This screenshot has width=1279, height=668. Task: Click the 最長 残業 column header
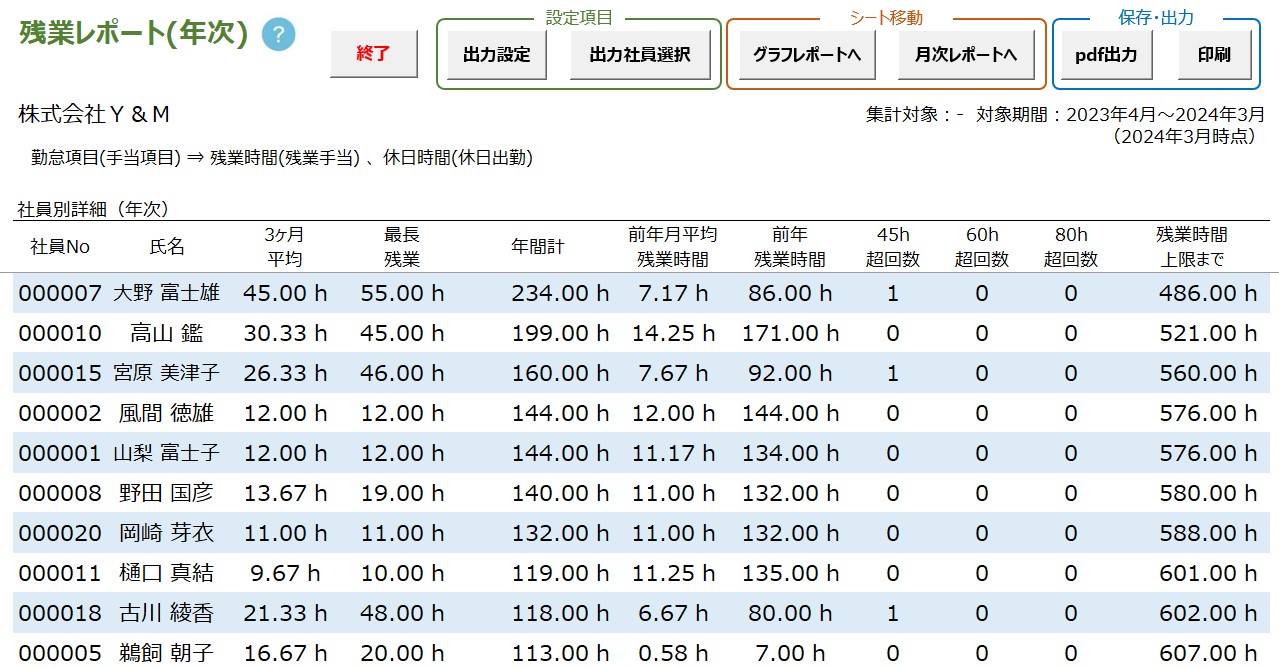401,247
